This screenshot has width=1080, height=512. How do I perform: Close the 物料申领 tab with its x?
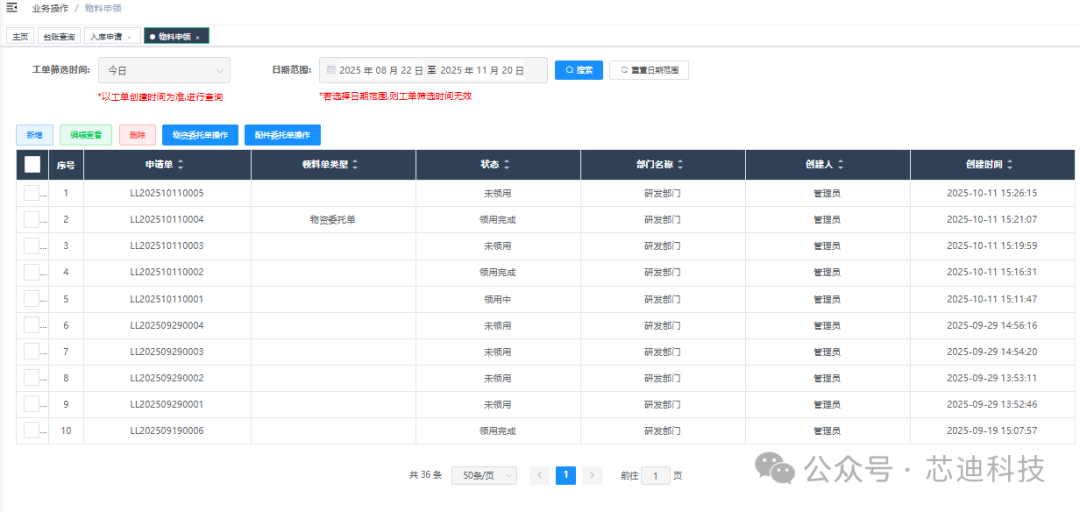198,37
